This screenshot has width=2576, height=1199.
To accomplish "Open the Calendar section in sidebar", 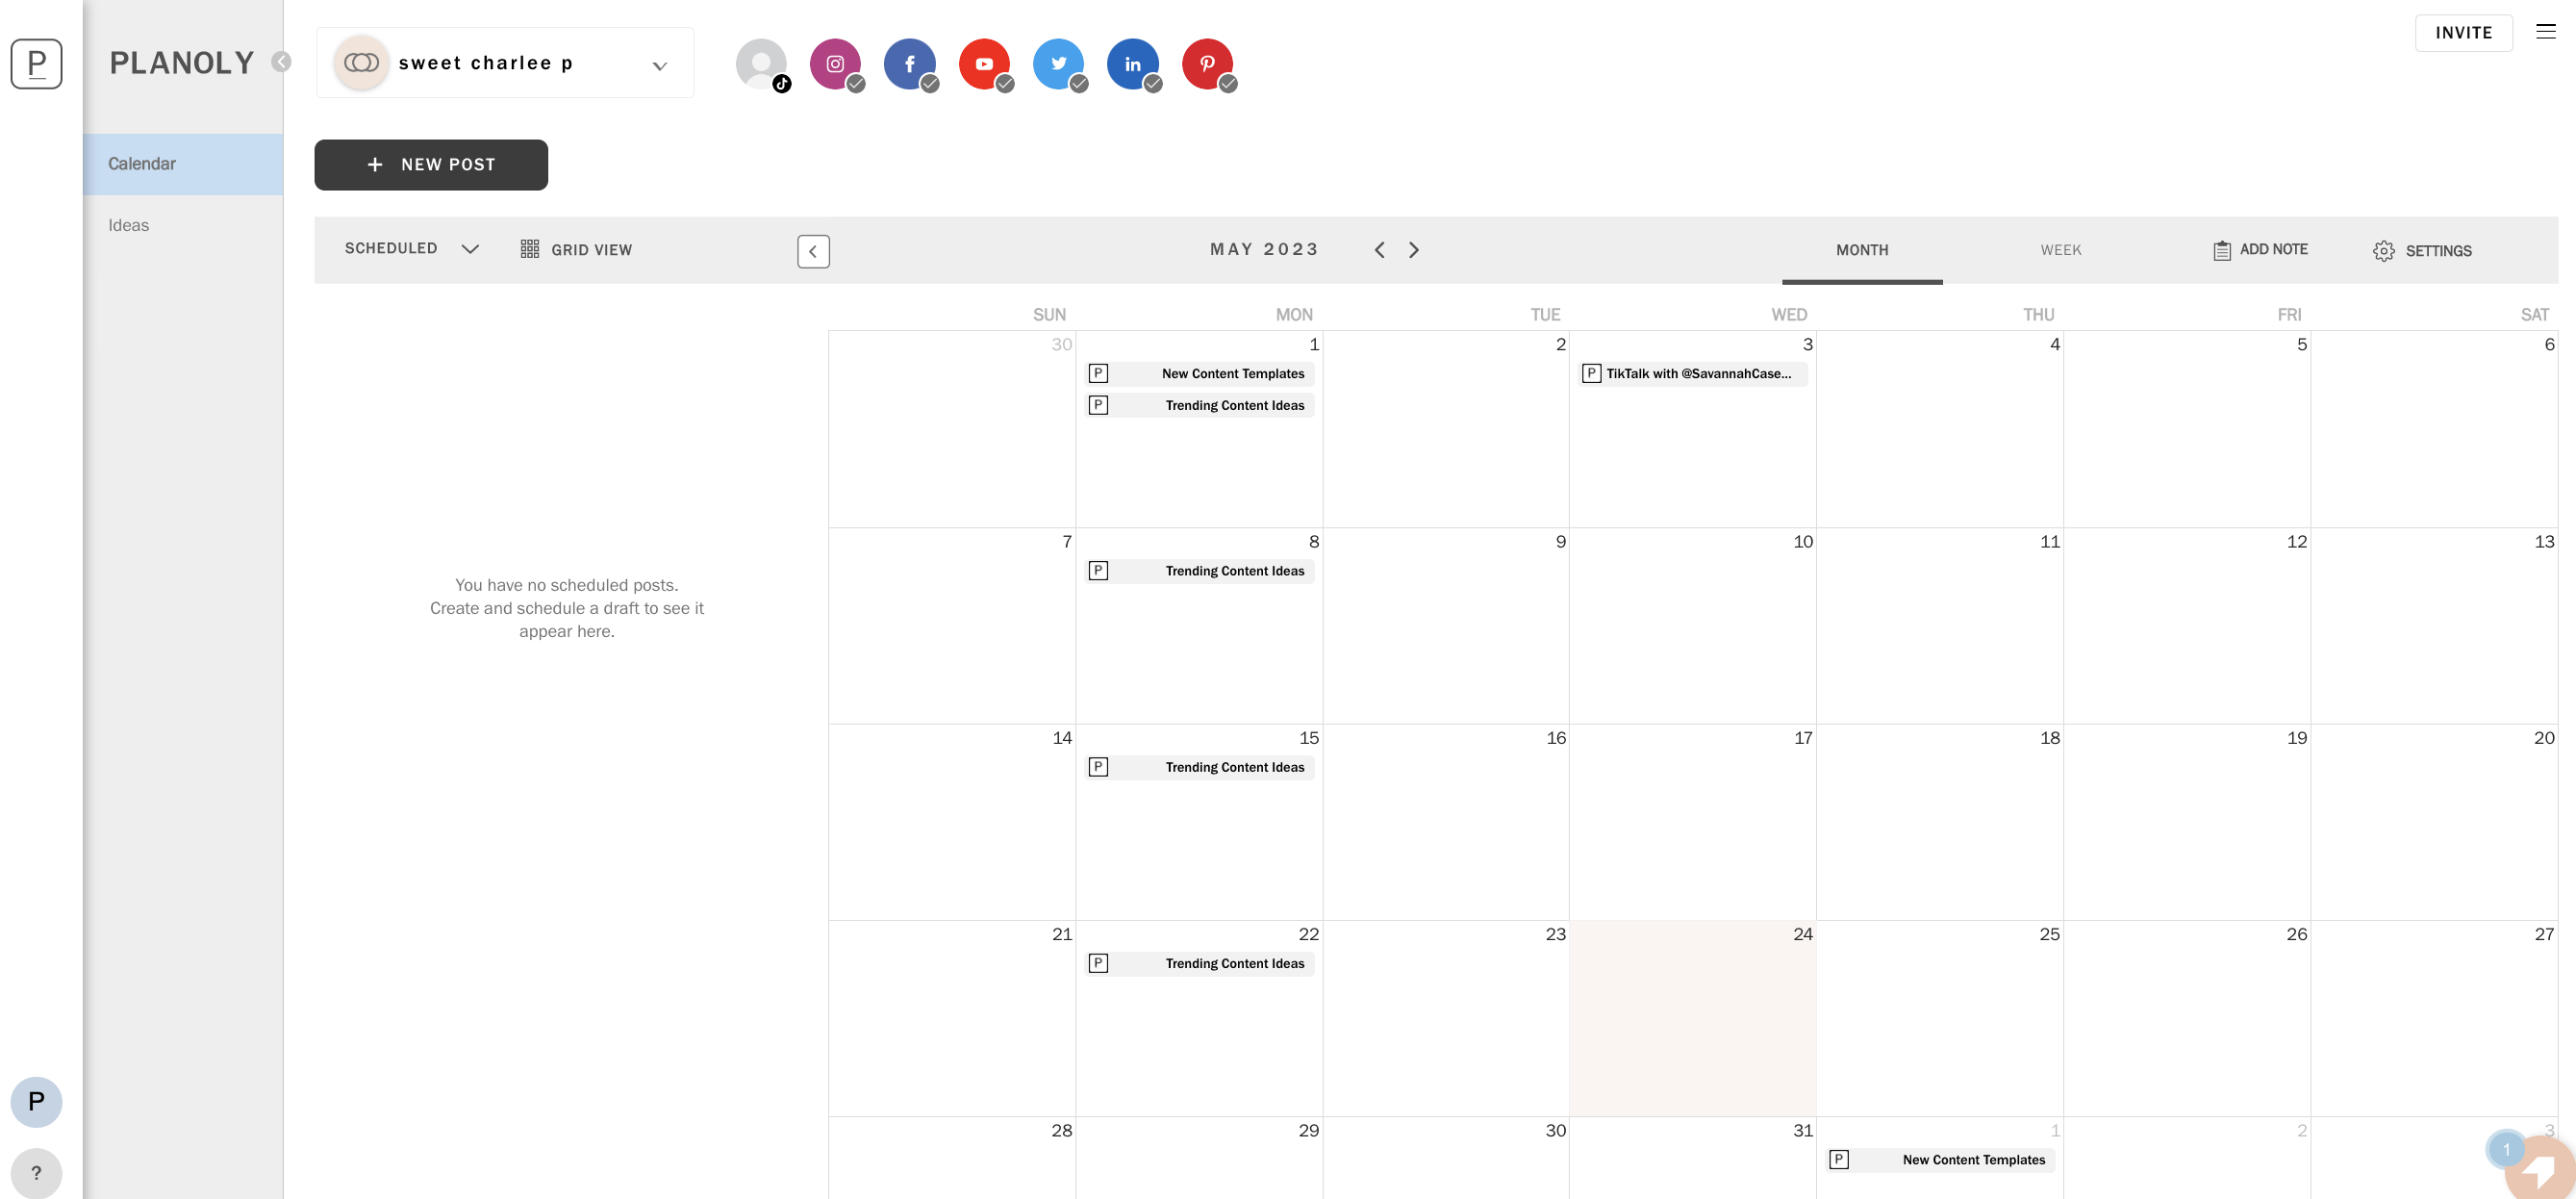I will tap(141, 165).
